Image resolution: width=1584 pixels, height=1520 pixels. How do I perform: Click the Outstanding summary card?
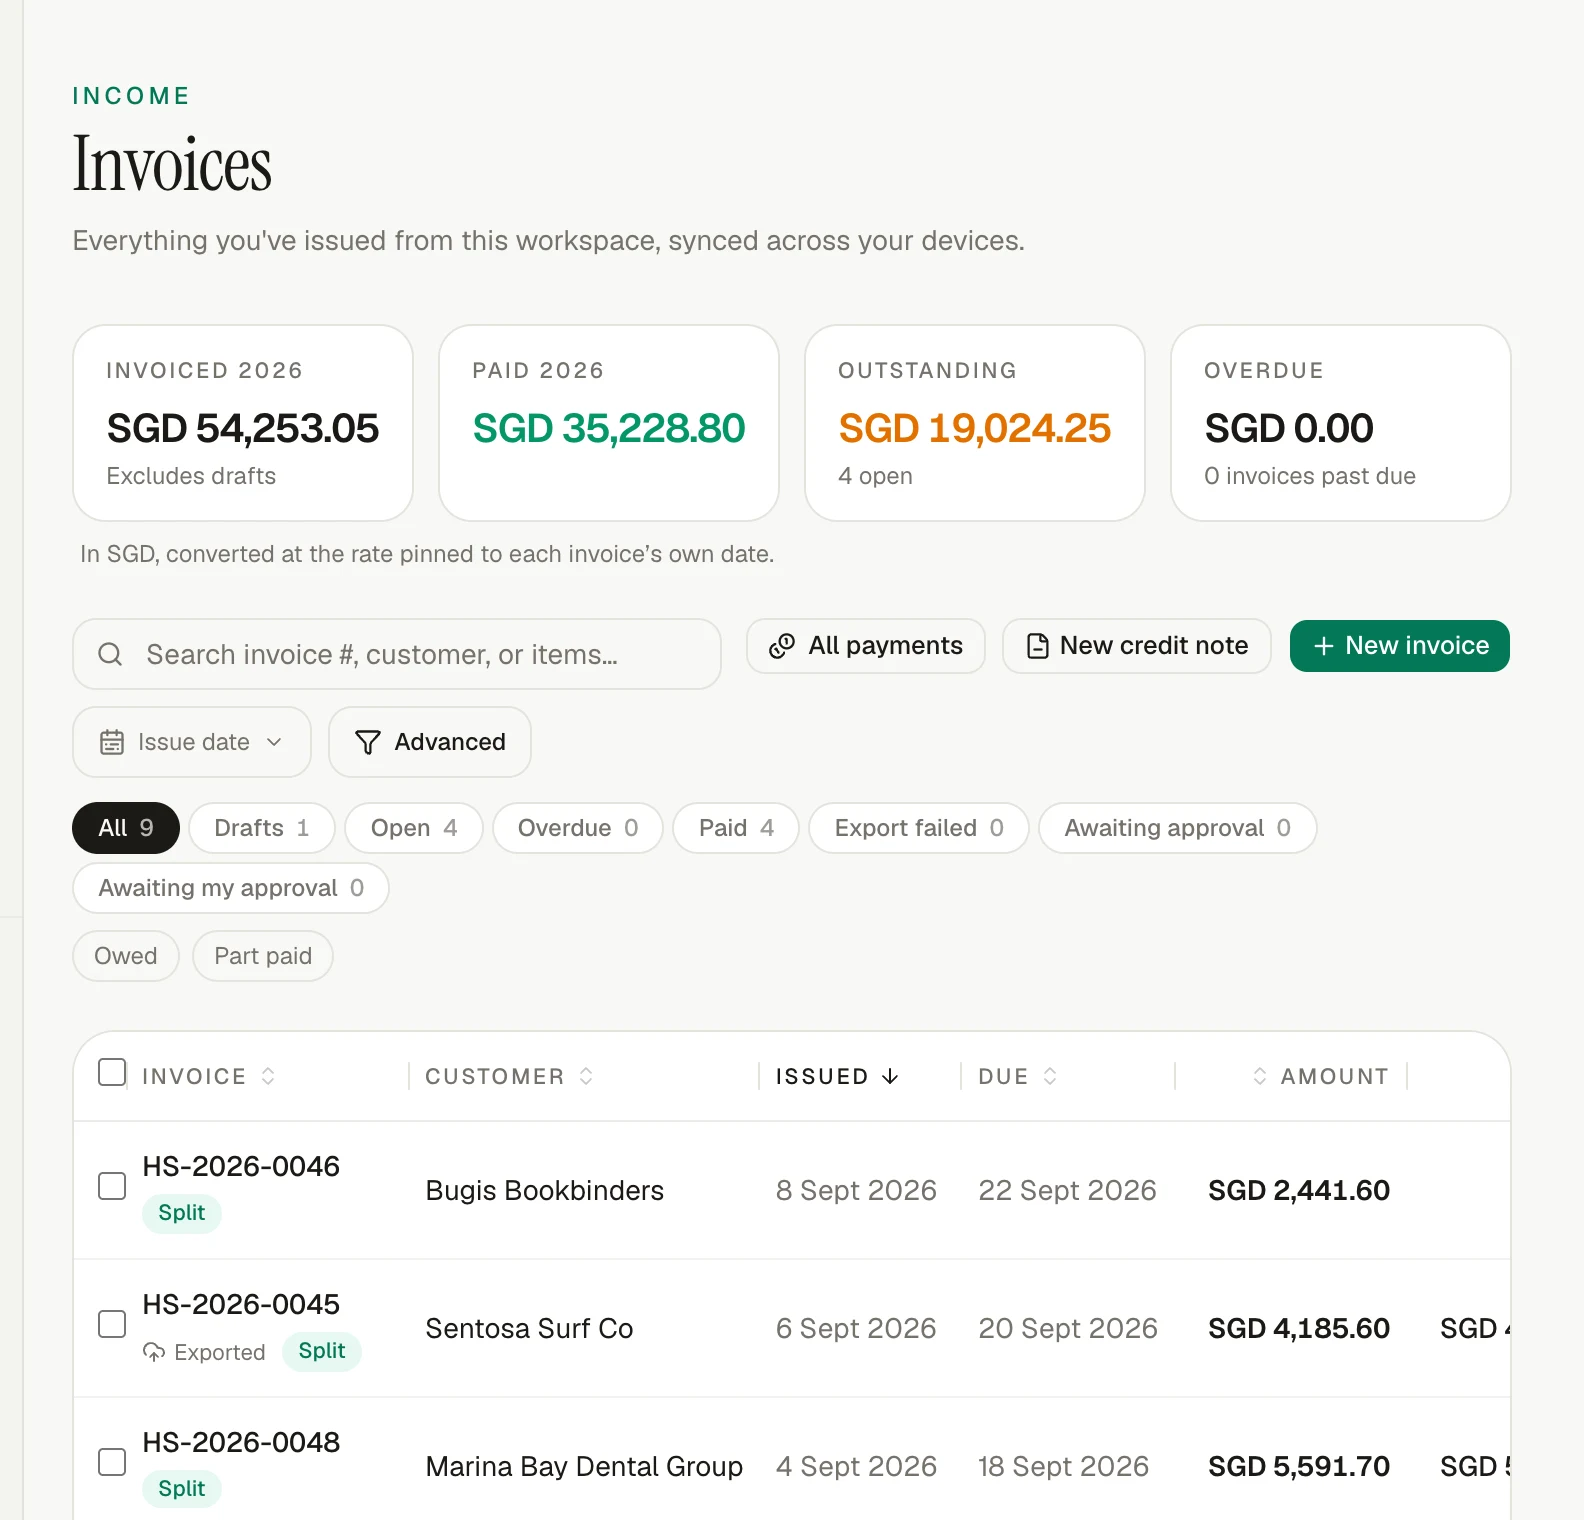(x=975, y=423)
